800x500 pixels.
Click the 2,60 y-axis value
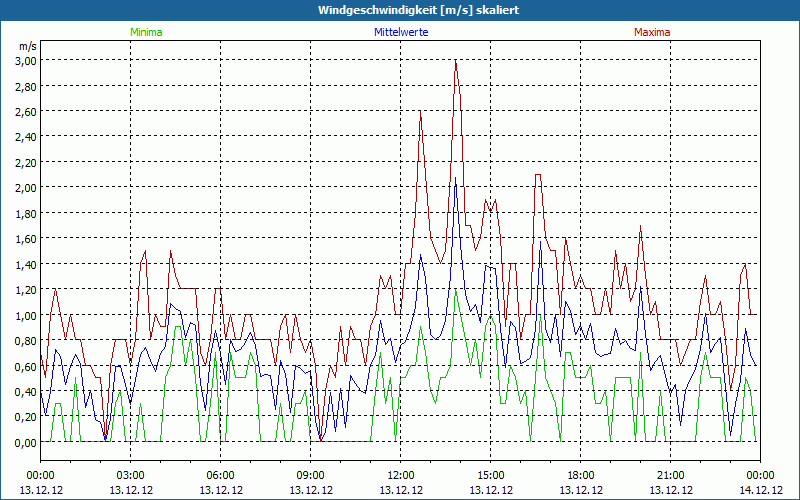coord(27,111)
